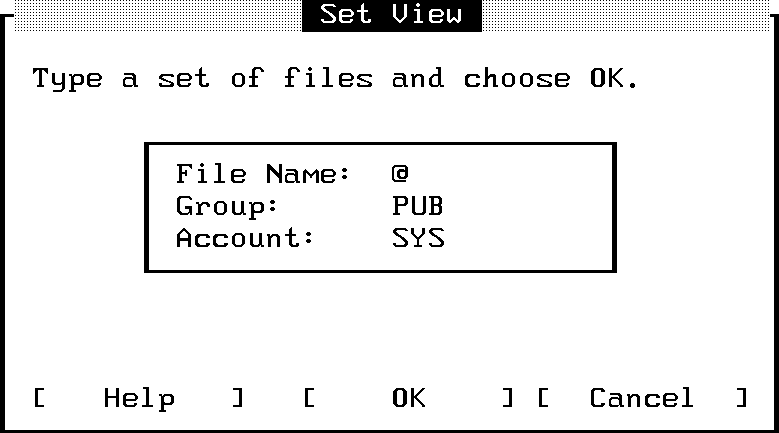Click the left bracket of Help button
779x433 pixels.
40,398
